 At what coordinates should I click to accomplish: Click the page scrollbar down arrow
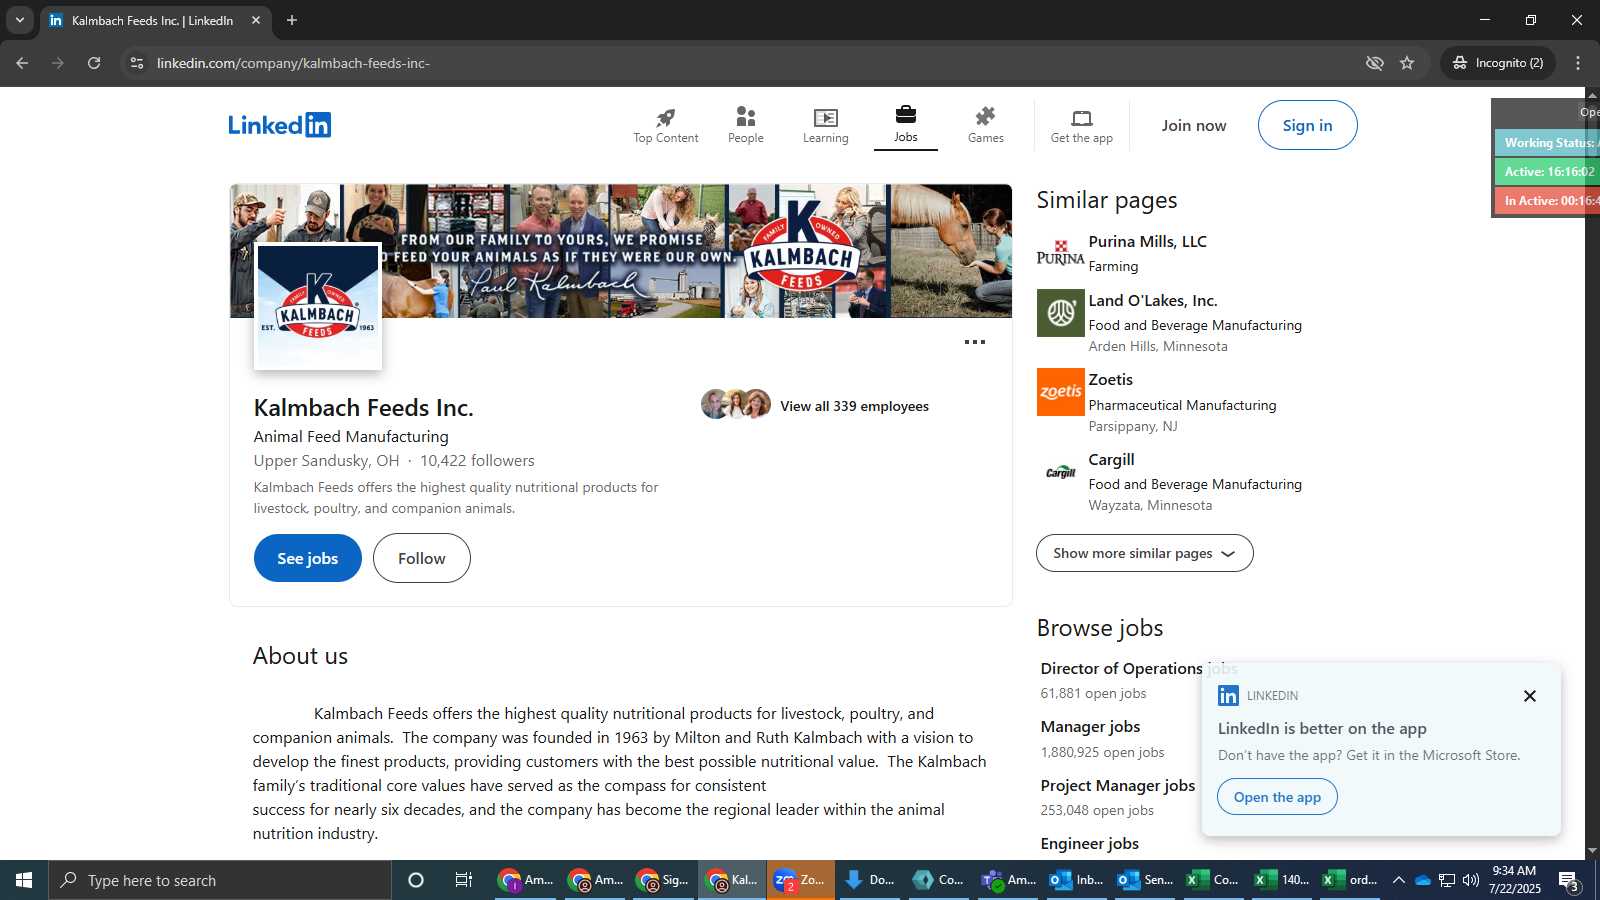point(1592,851)
